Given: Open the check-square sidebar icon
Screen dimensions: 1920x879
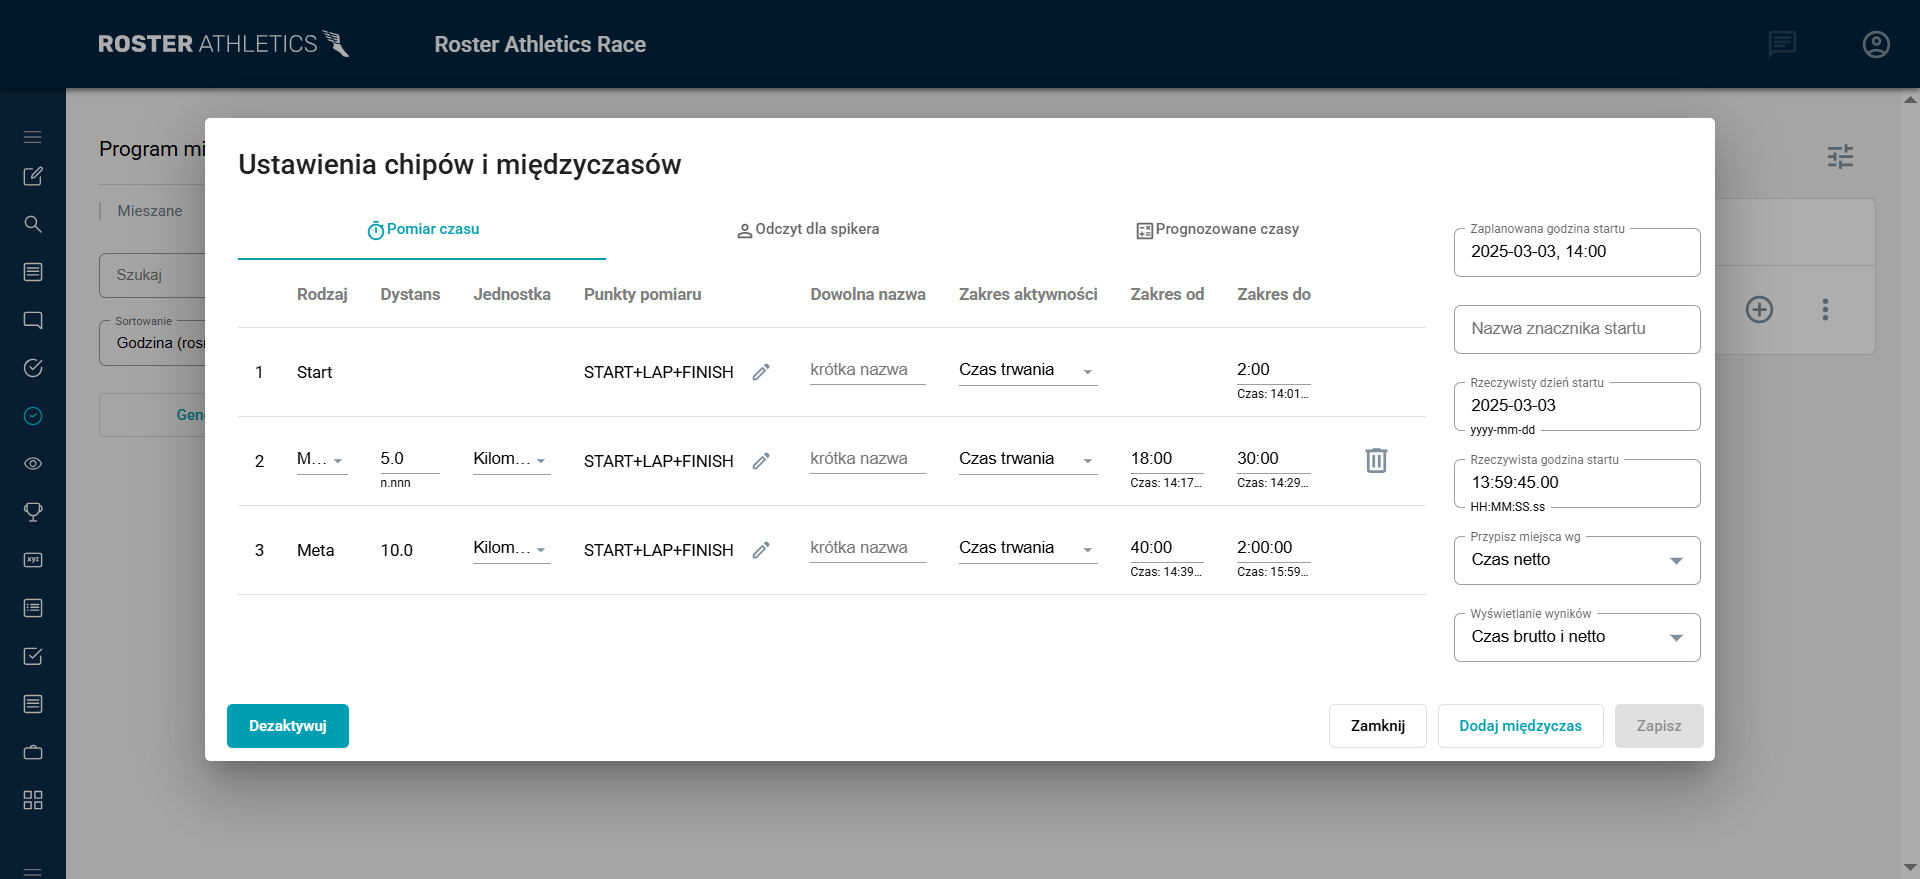Looking at the screenshot, I should tap(33, 656).
